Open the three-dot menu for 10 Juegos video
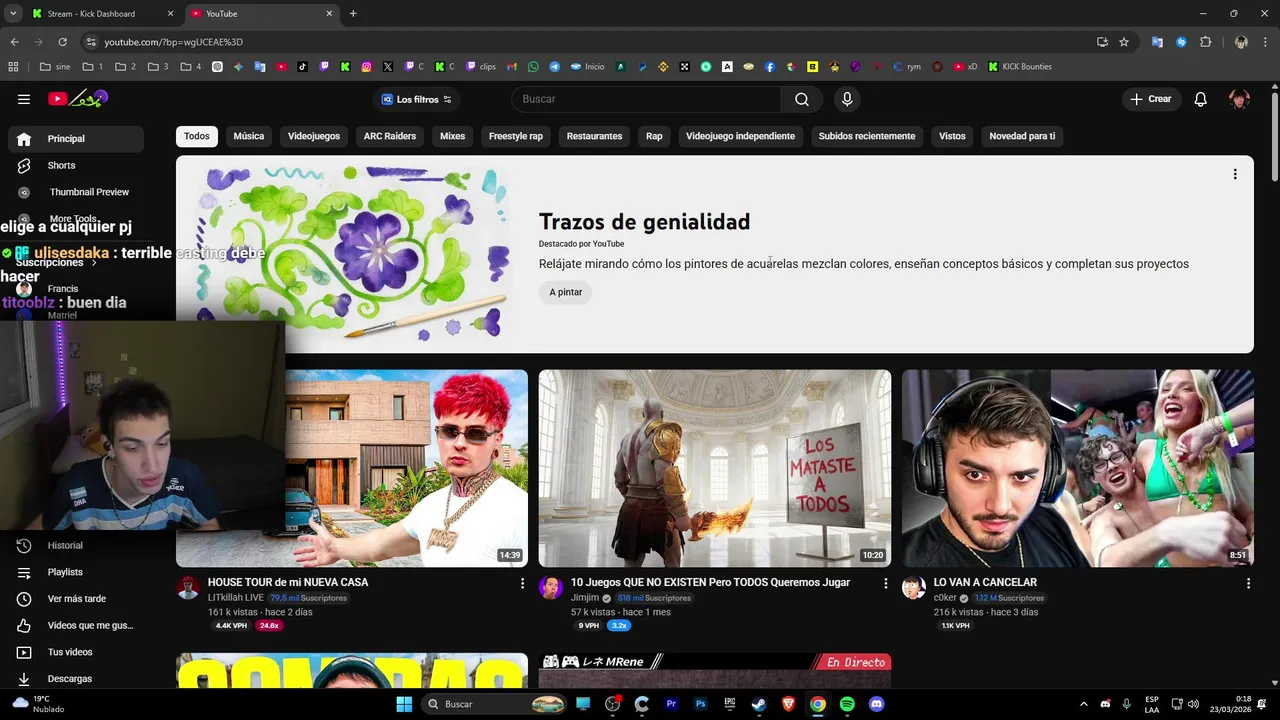 tap(885, 583)
